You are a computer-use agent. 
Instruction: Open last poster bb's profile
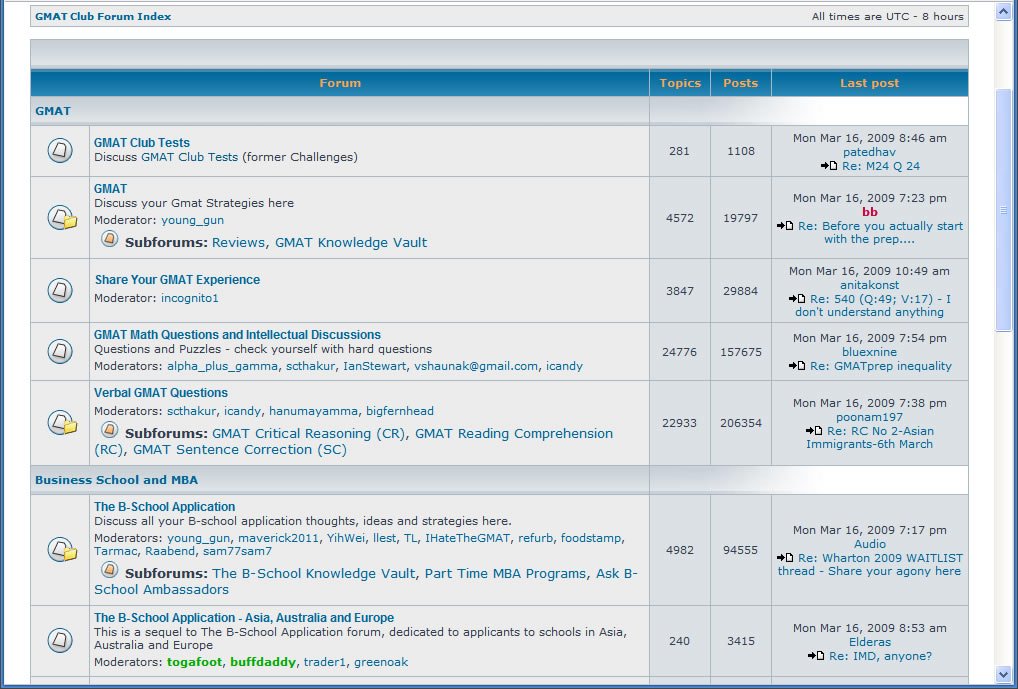point(870,212)
